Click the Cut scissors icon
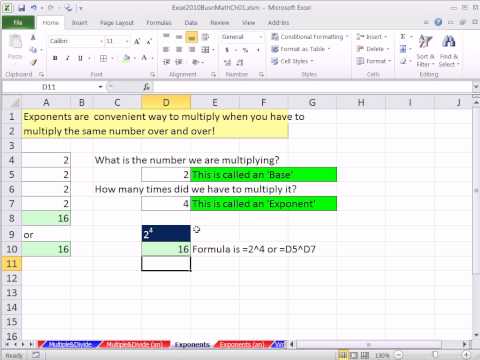 click(x=33, y=37)
